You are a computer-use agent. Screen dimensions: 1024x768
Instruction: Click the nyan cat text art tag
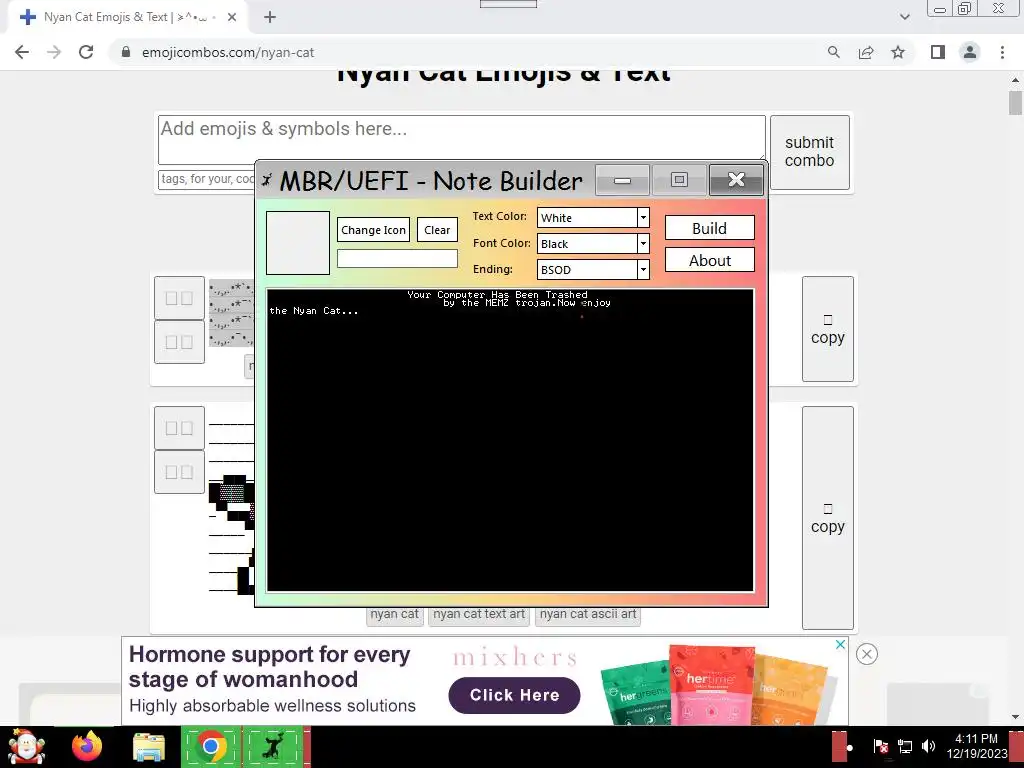[479, 615]
